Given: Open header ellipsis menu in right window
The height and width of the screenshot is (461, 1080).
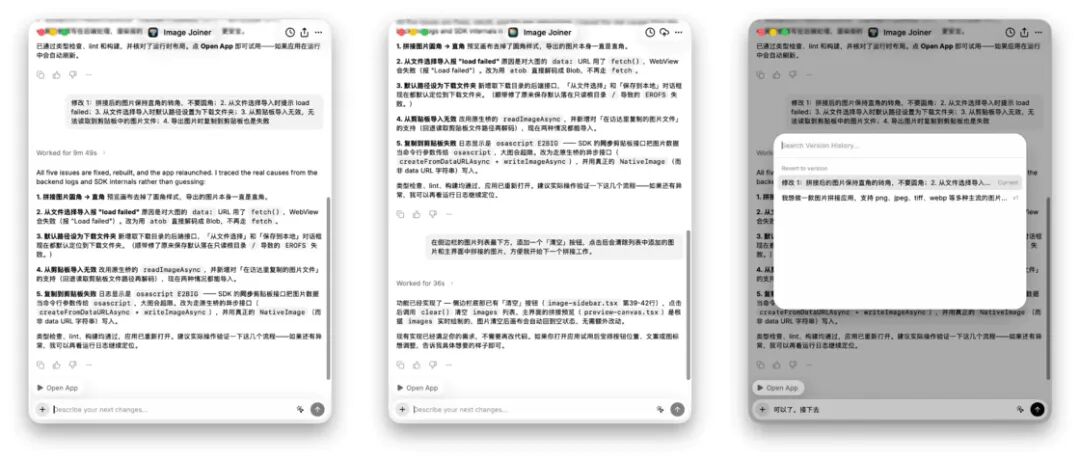Looking at the screenshot, I should coord(1038,32).
